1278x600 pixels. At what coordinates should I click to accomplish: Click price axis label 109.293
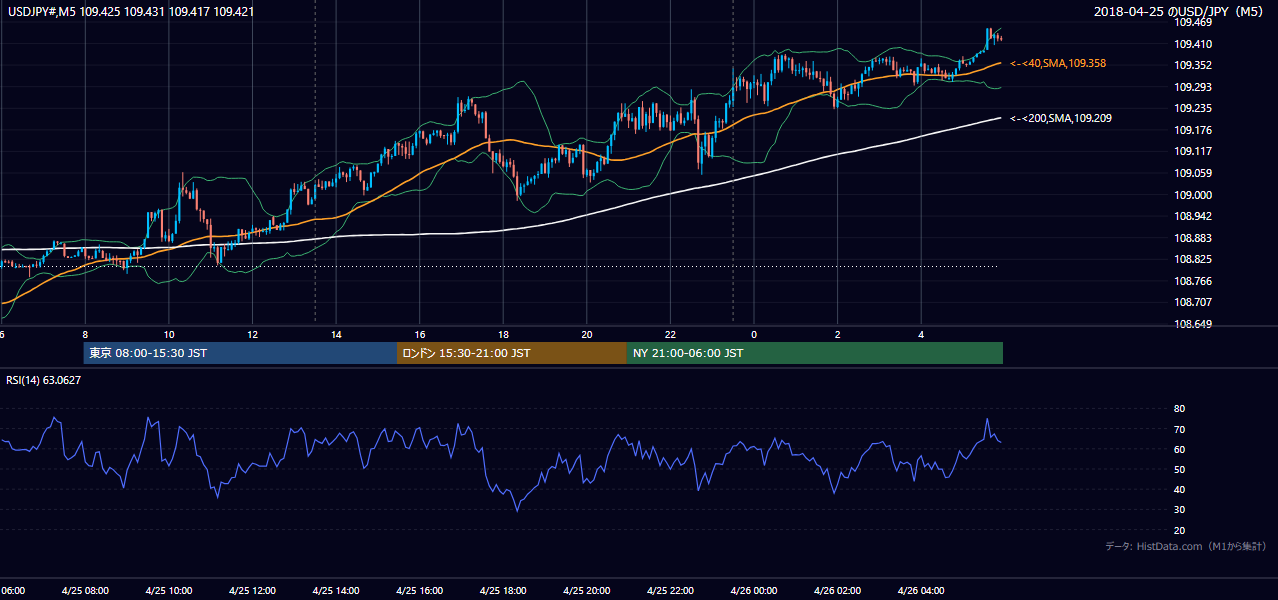click(1193, 87)
